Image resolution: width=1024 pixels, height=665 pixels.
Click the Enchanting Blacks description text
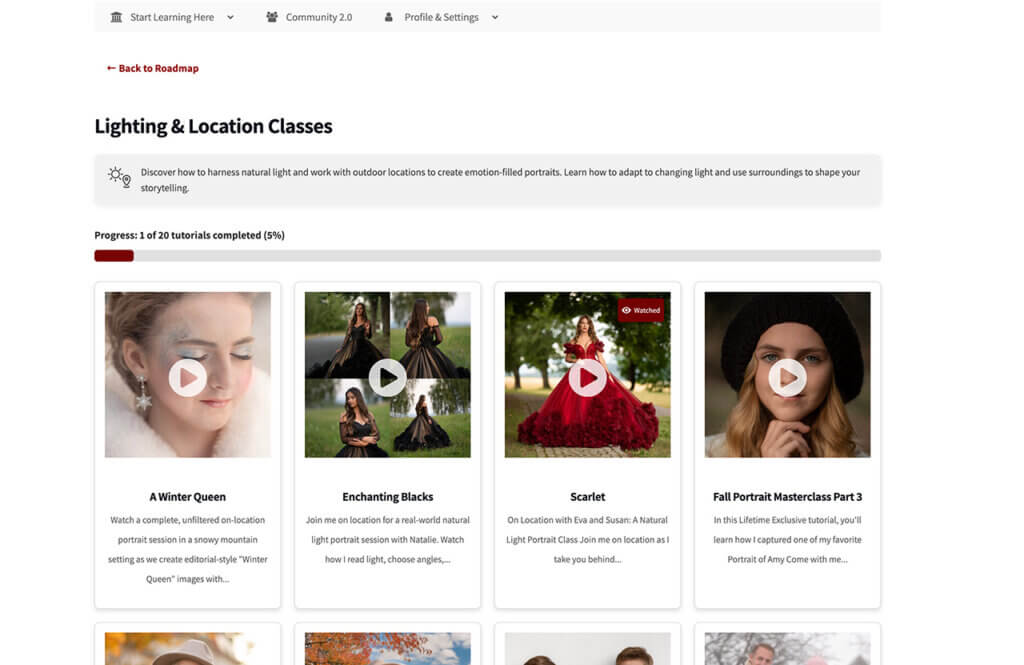click(x=387, y=540)
